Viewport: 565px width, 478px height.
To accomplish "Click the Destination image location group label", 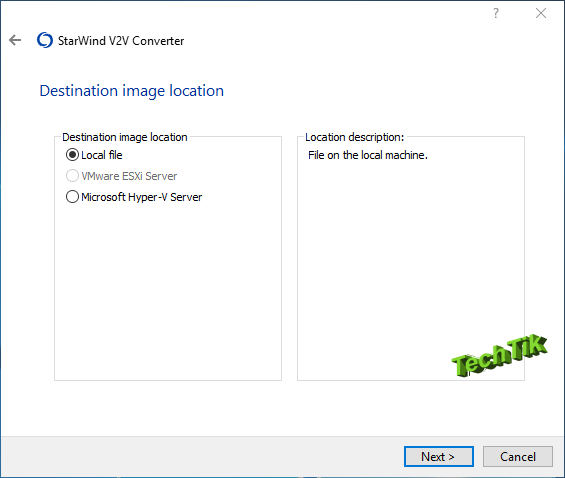I will pos(125,137).
